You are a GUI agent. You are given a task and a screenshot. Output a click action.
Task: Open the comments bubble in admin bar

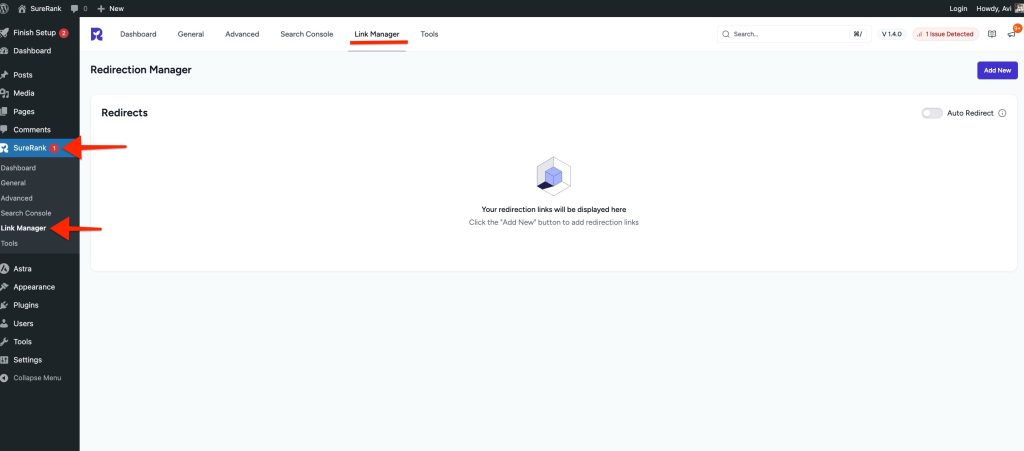point(79,8)
